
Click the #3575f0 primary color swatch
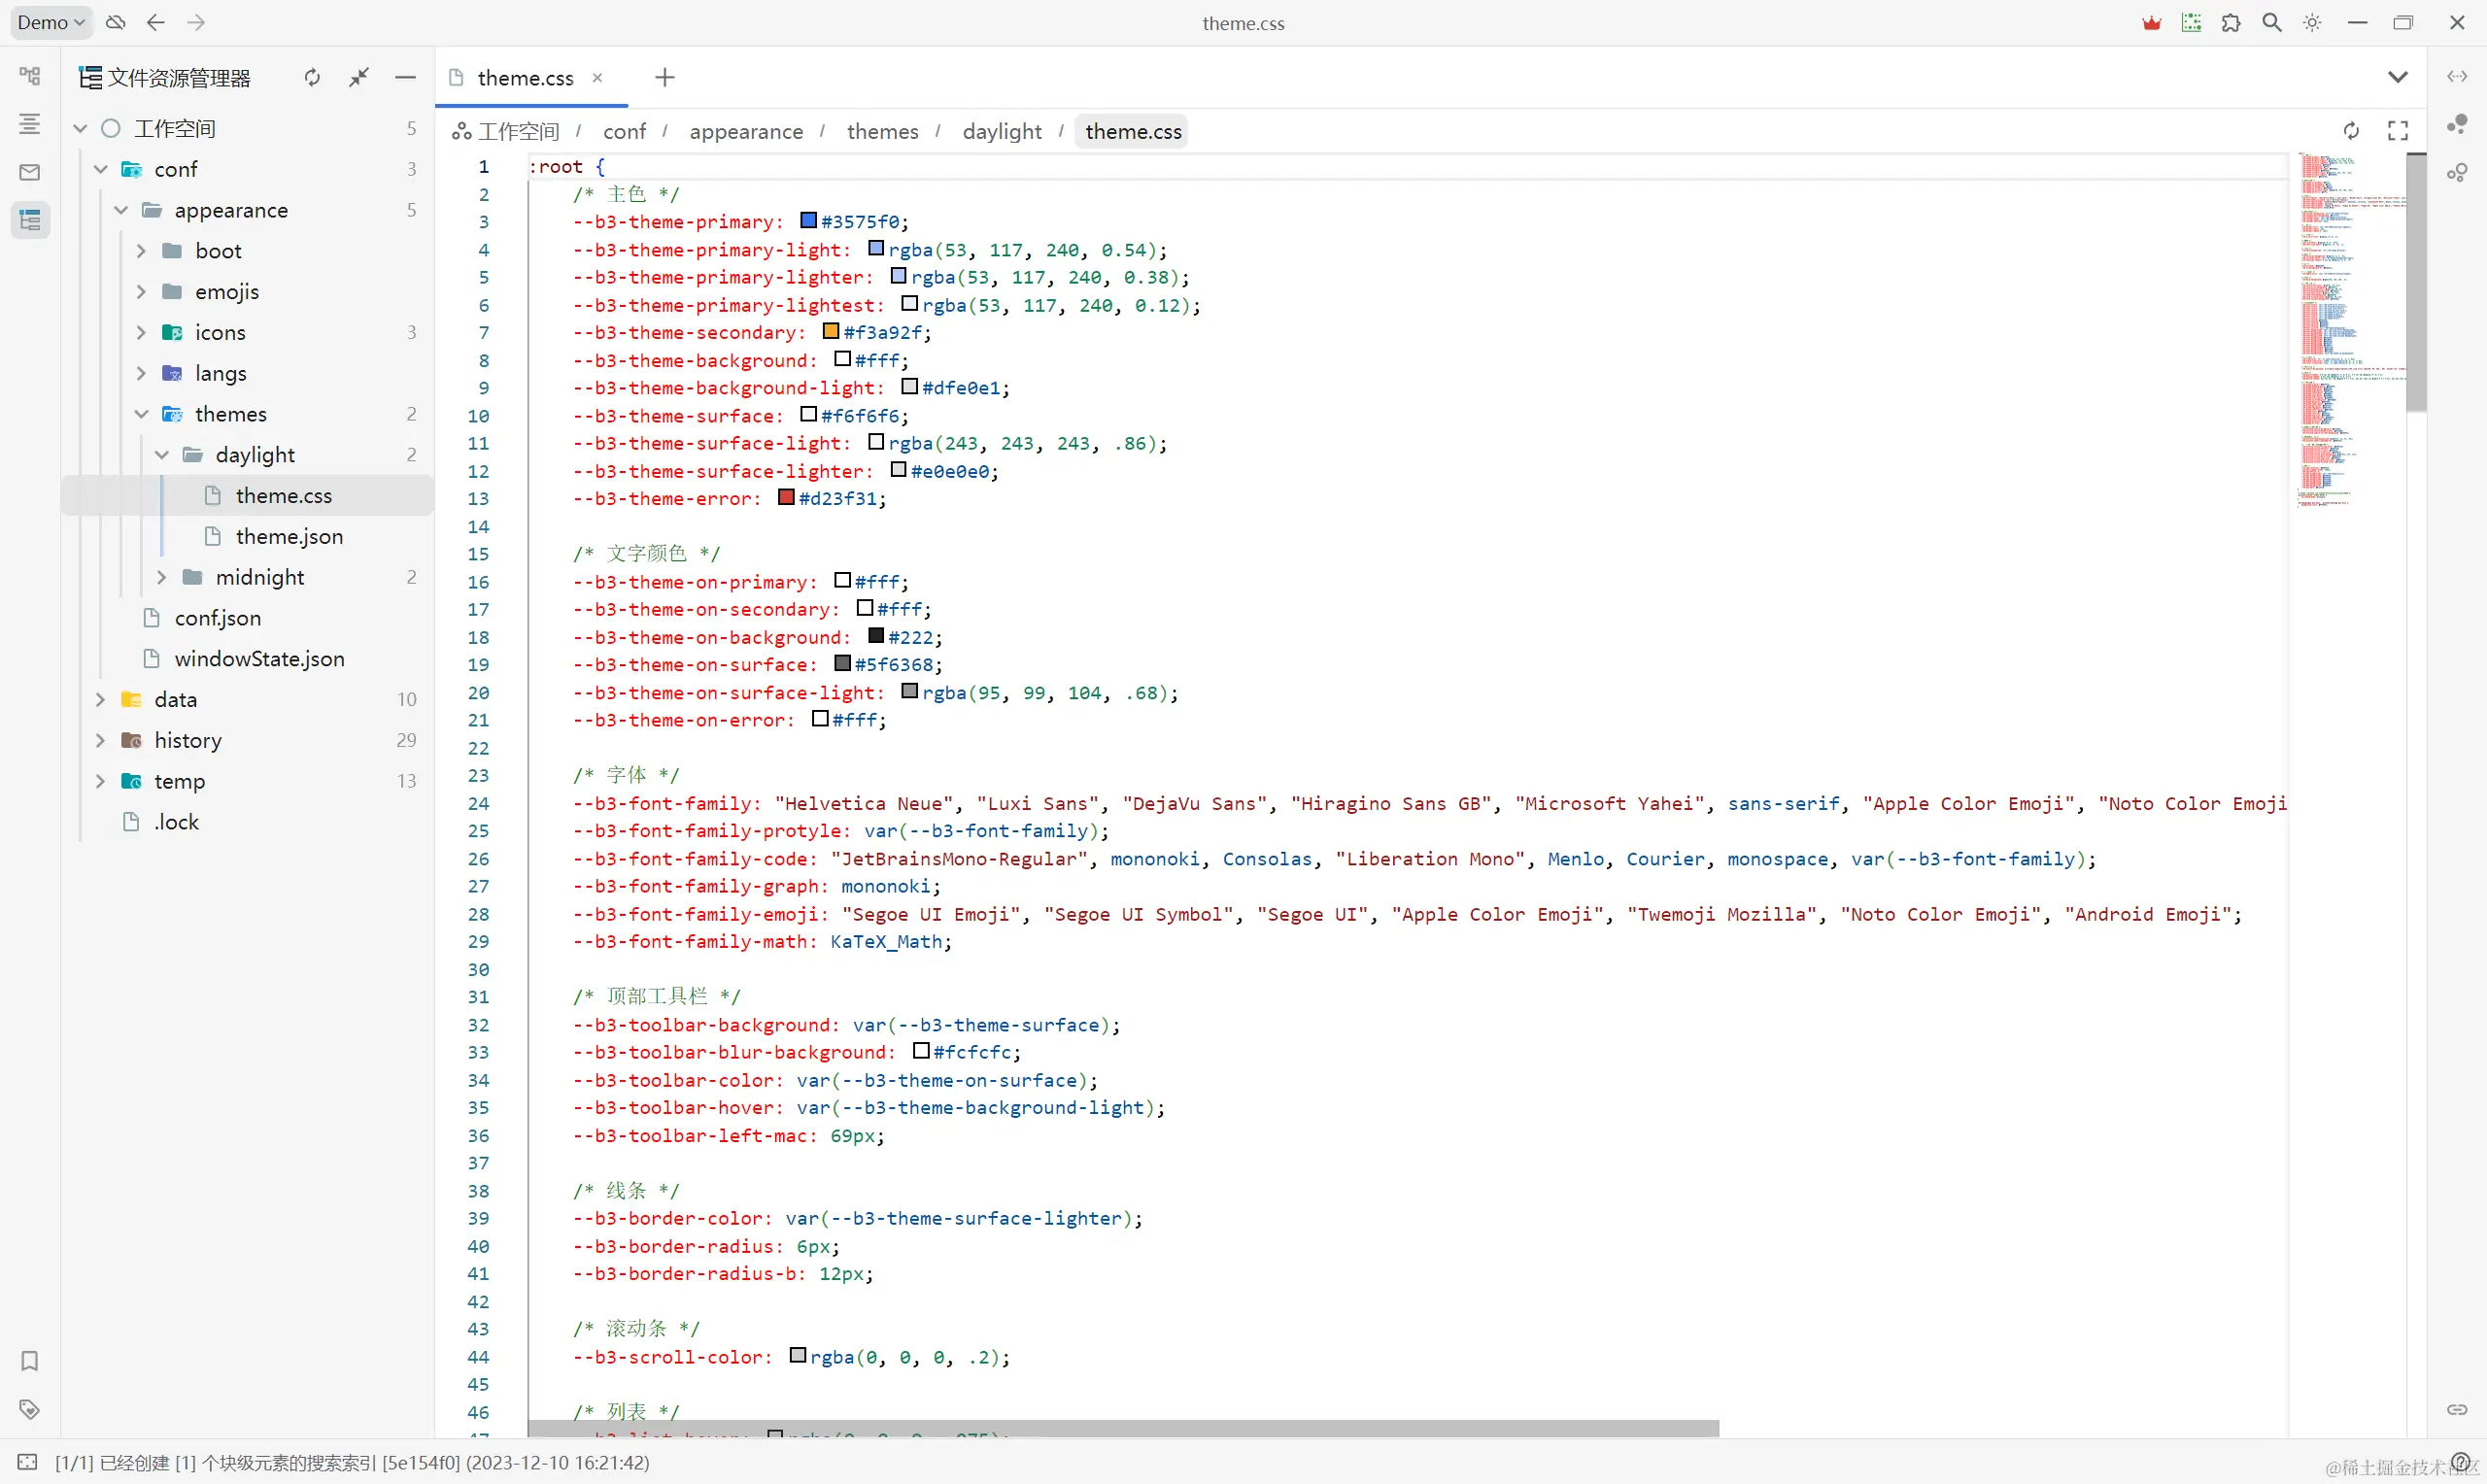coord(809,220)
